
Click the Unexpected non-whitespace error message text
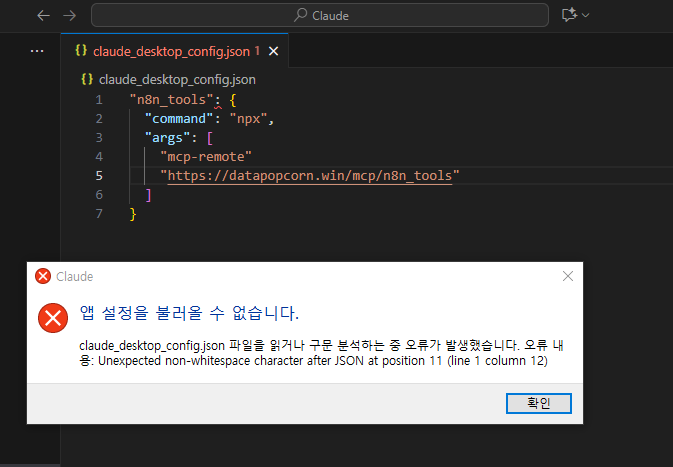click(323, 361)
